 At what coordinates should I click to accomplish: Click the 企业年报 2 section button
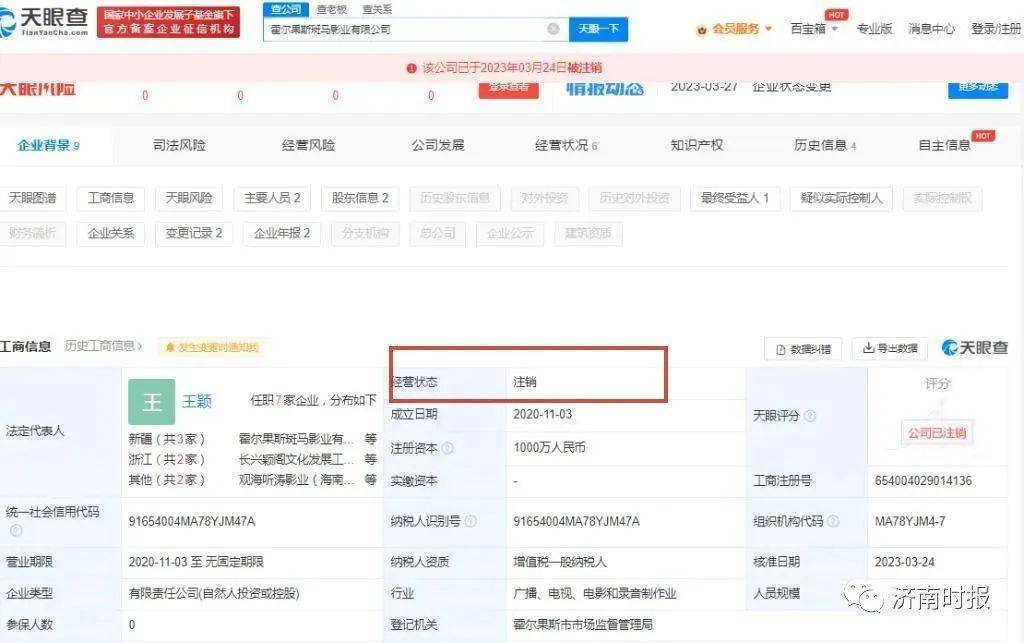(x=281, y=233)
